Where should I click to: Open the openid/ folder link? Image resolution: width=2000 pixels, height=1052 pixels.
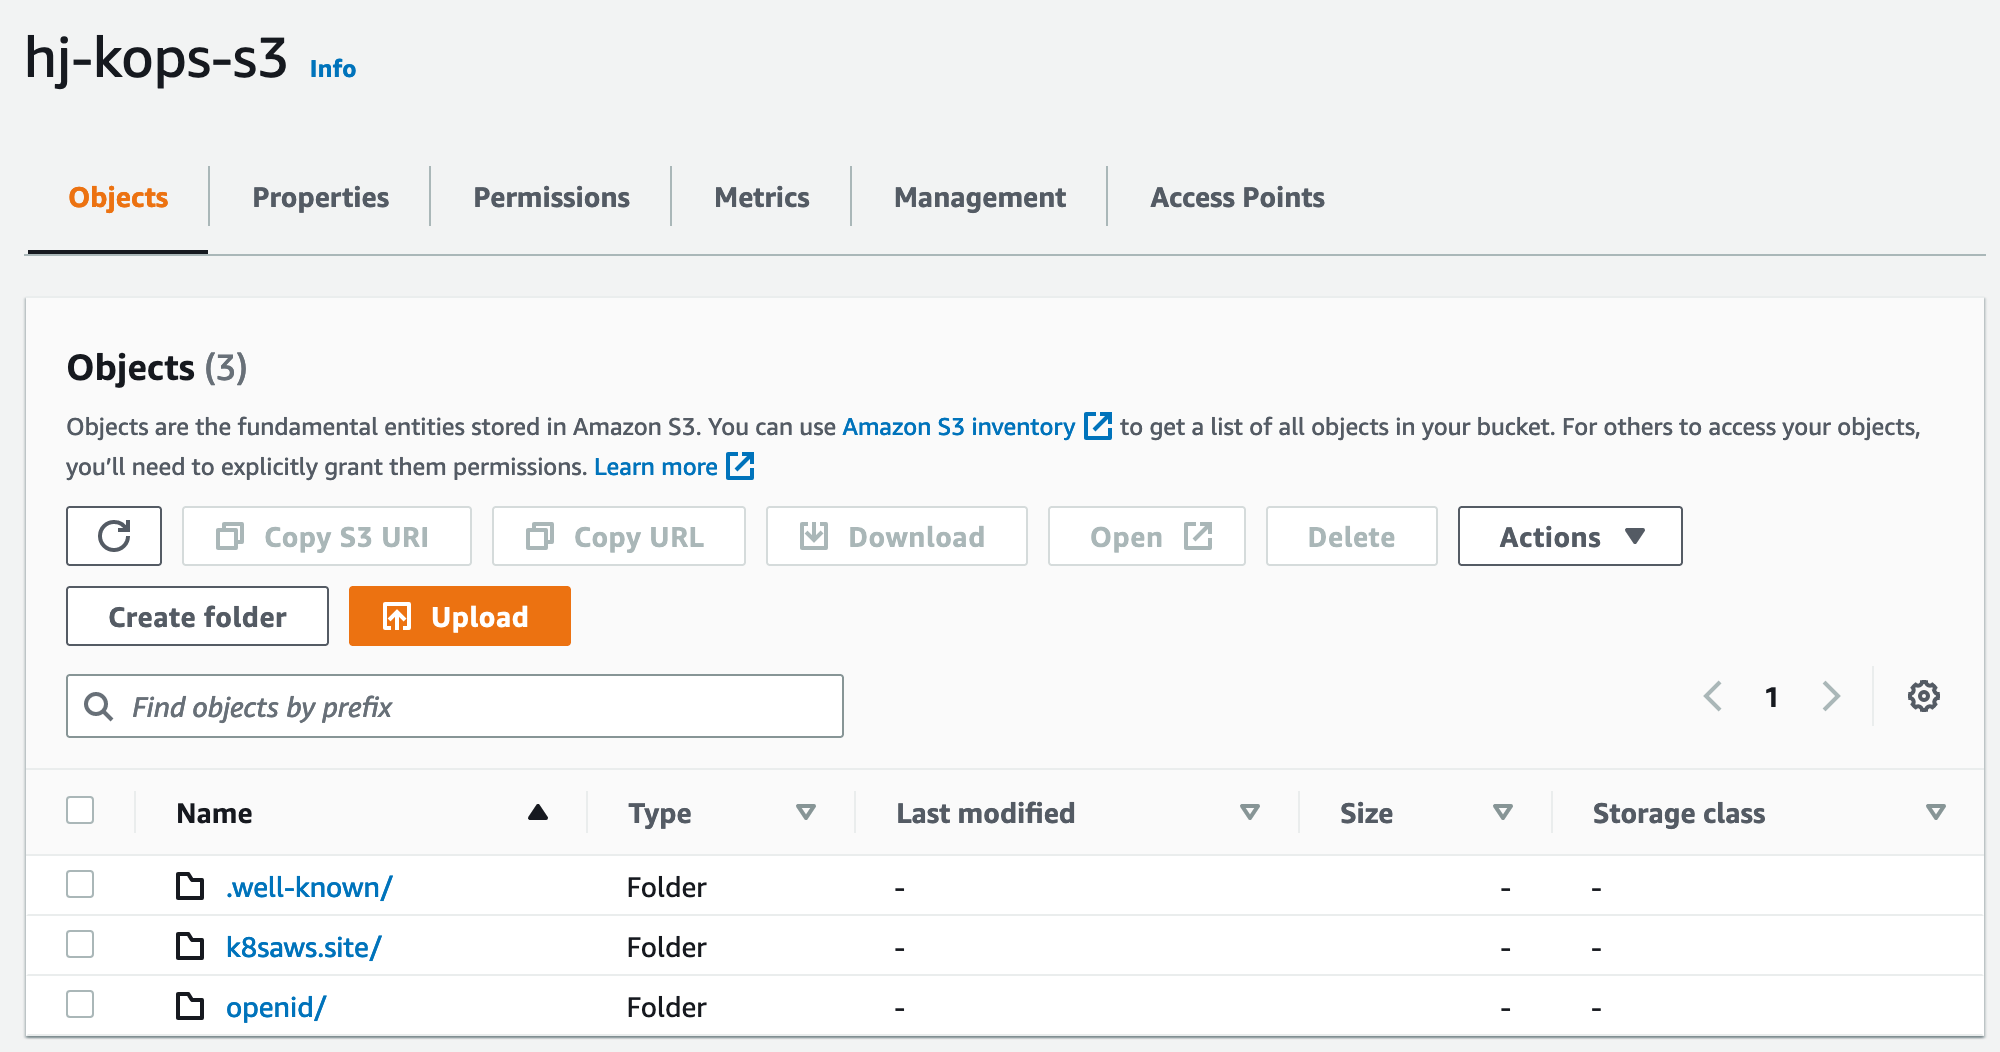click(x=276, y=1007)
